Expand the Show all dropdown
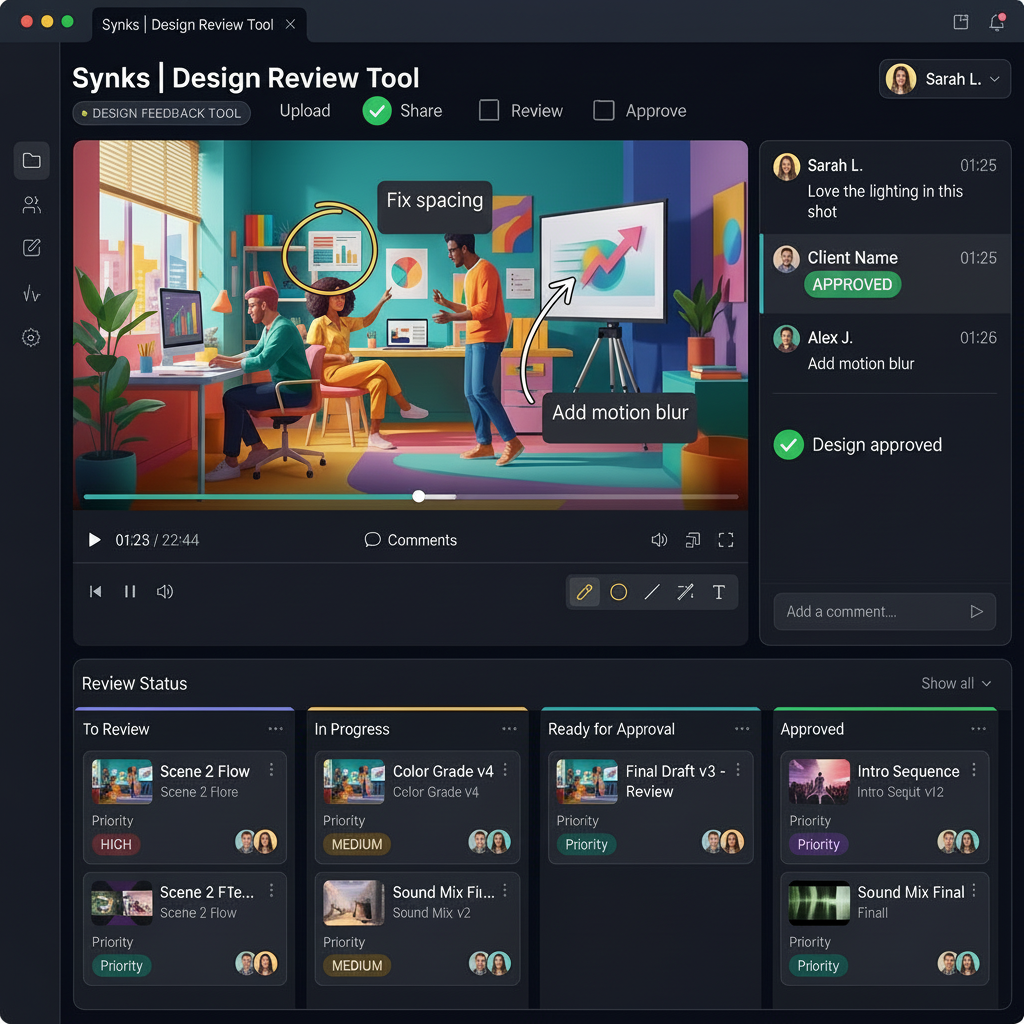 coord(956,683)
